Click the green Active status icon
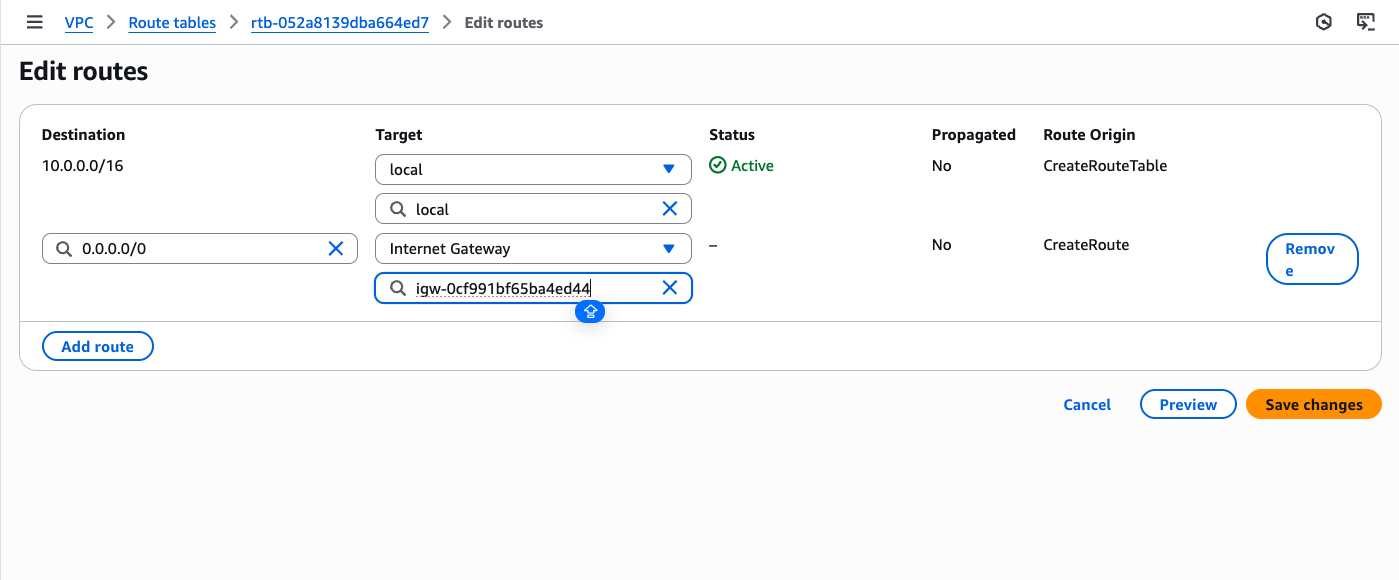Viewport: 1399px width, 580px height. 717,166
